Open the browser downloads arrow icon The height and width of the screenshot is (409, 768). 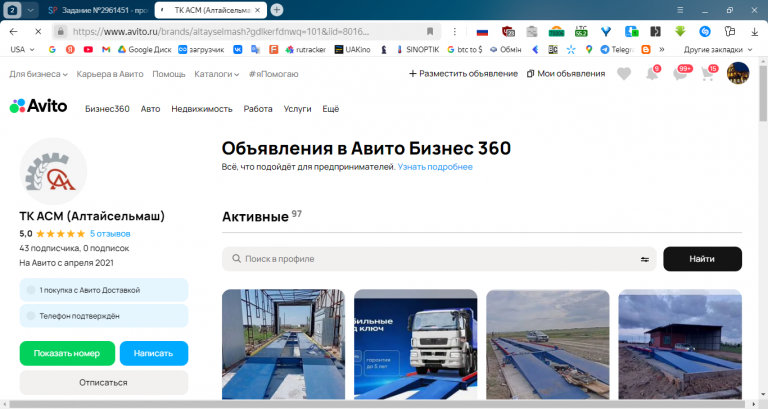[x=754, y=32]
